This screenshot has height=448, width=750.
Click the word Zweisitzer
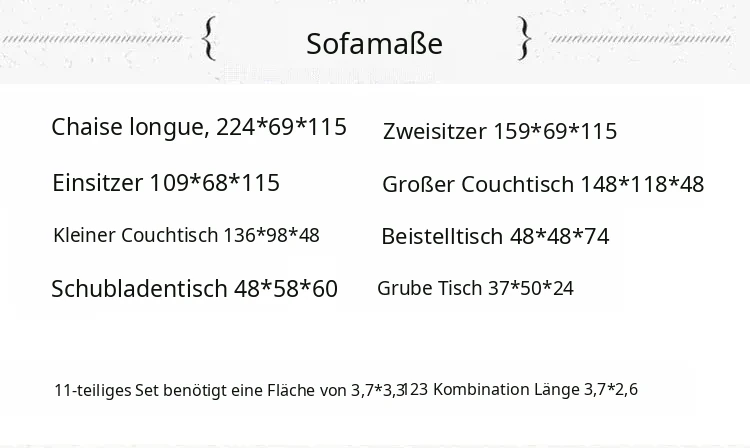click(x=434, y=131)
